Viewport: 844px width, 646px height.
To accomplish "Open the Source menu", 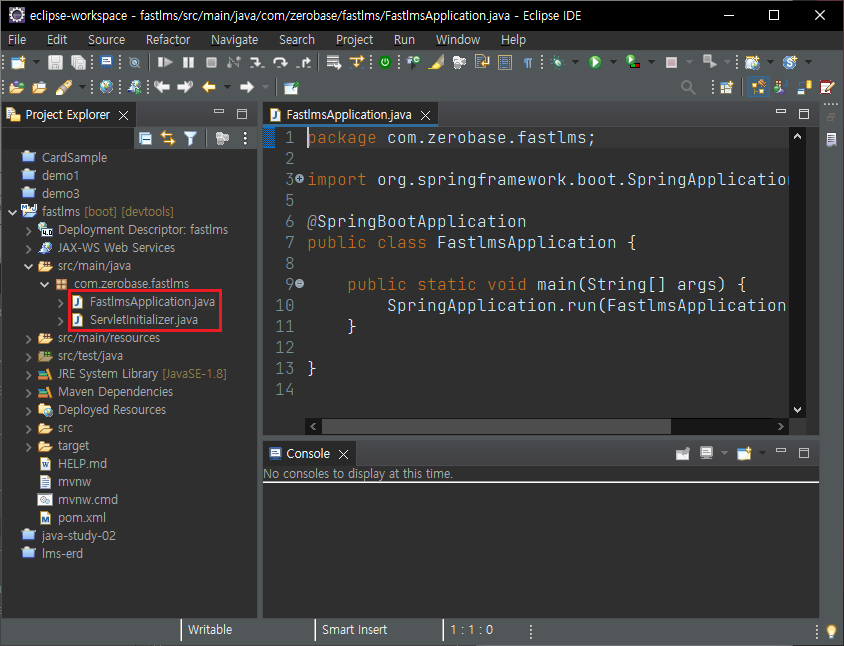I will point(107,40).
